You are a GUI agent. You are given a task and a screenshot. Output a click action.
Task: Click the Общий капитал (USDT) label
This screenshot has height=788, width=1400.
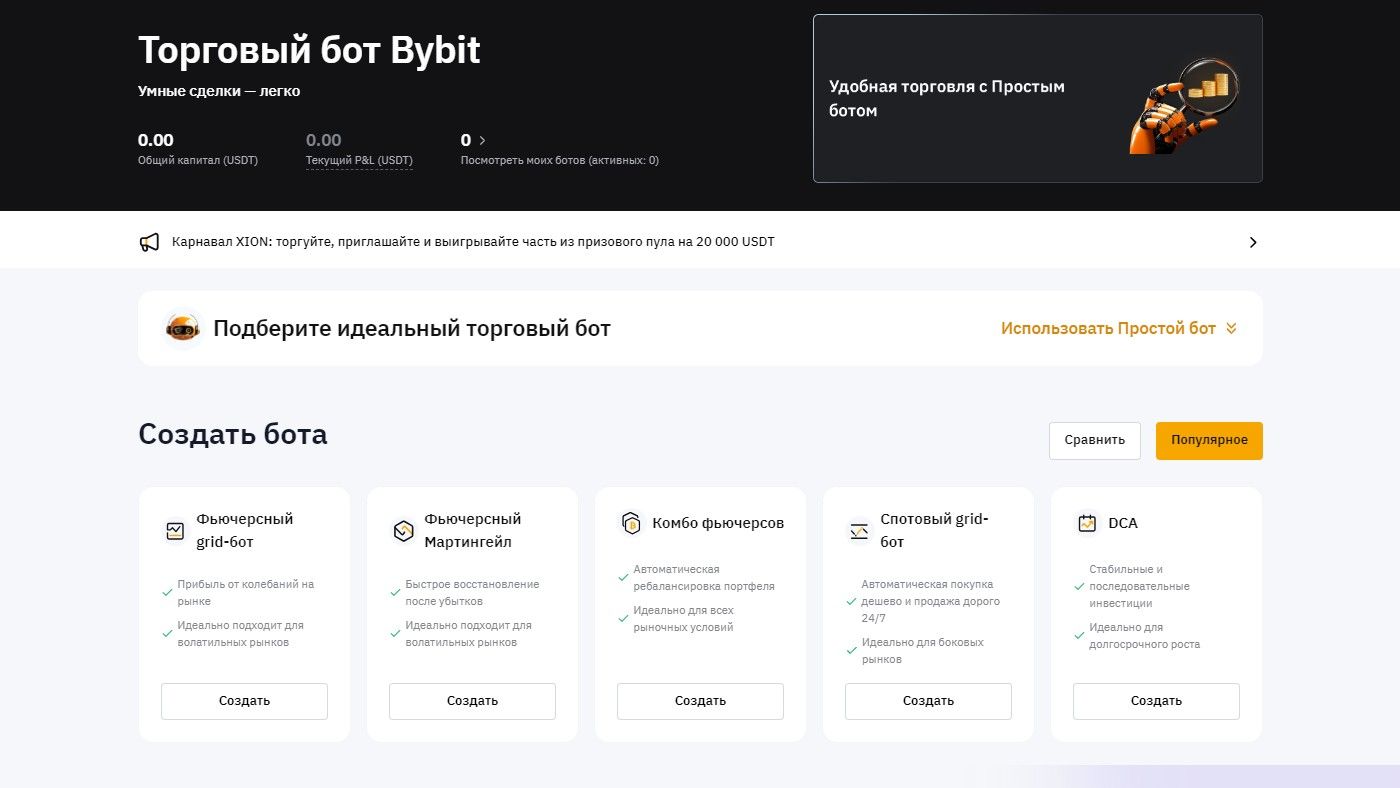click(x=198, y=160)
